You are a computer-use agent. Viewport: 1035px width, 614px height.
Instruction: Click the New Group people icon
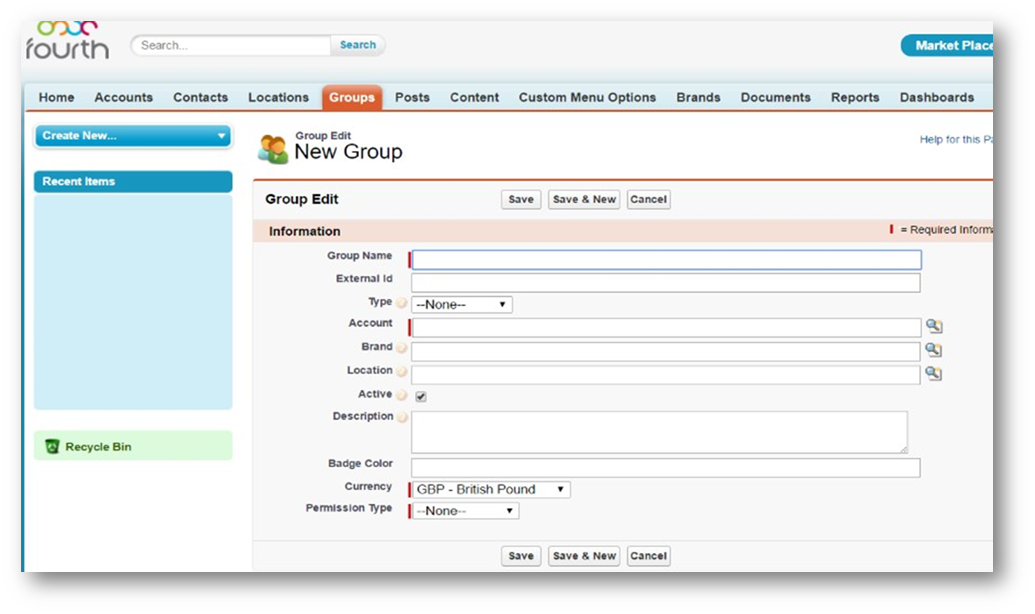[x=272, y=148]
